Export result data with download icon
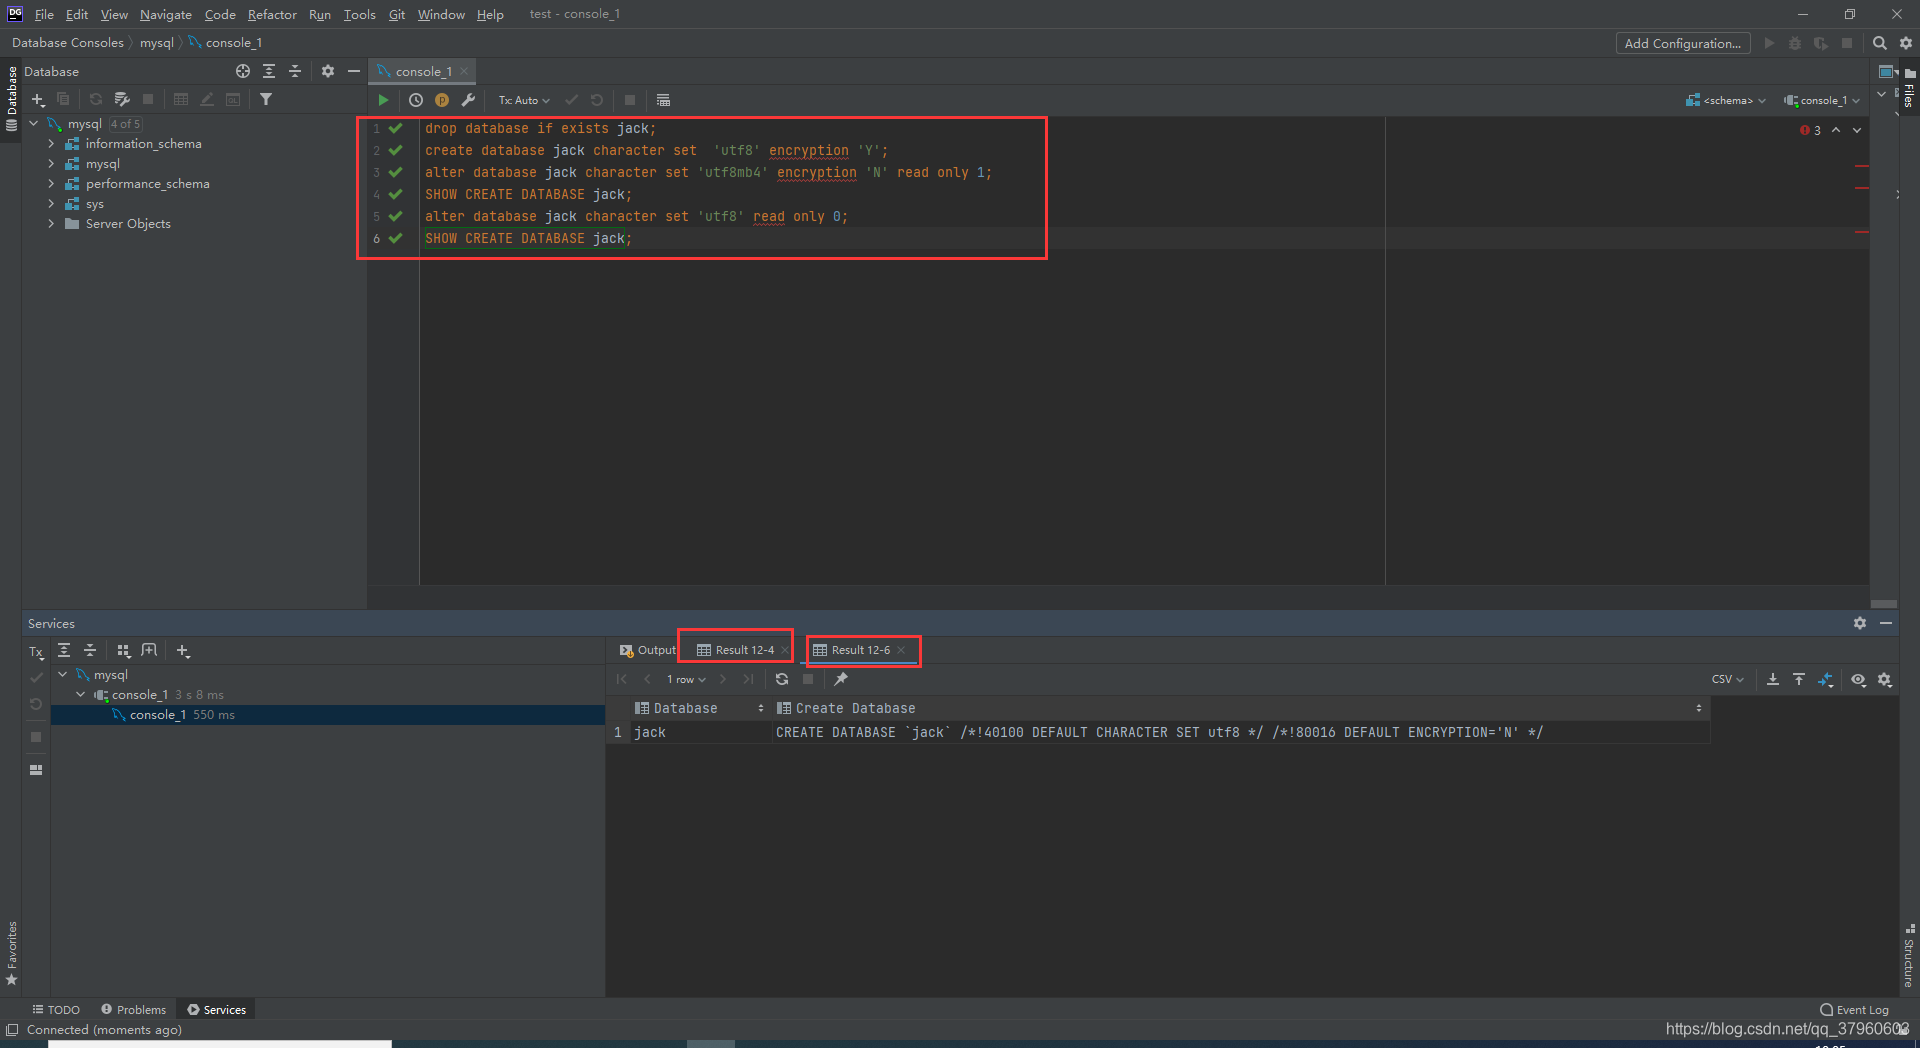 1773,679
